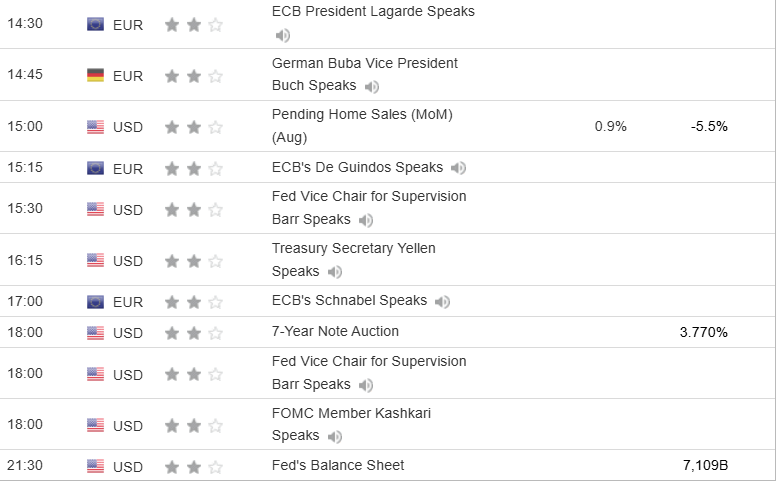The image size is (784, 489).
Task: Play Treasury Secretary Yellen speech audio
Action: 335,272
